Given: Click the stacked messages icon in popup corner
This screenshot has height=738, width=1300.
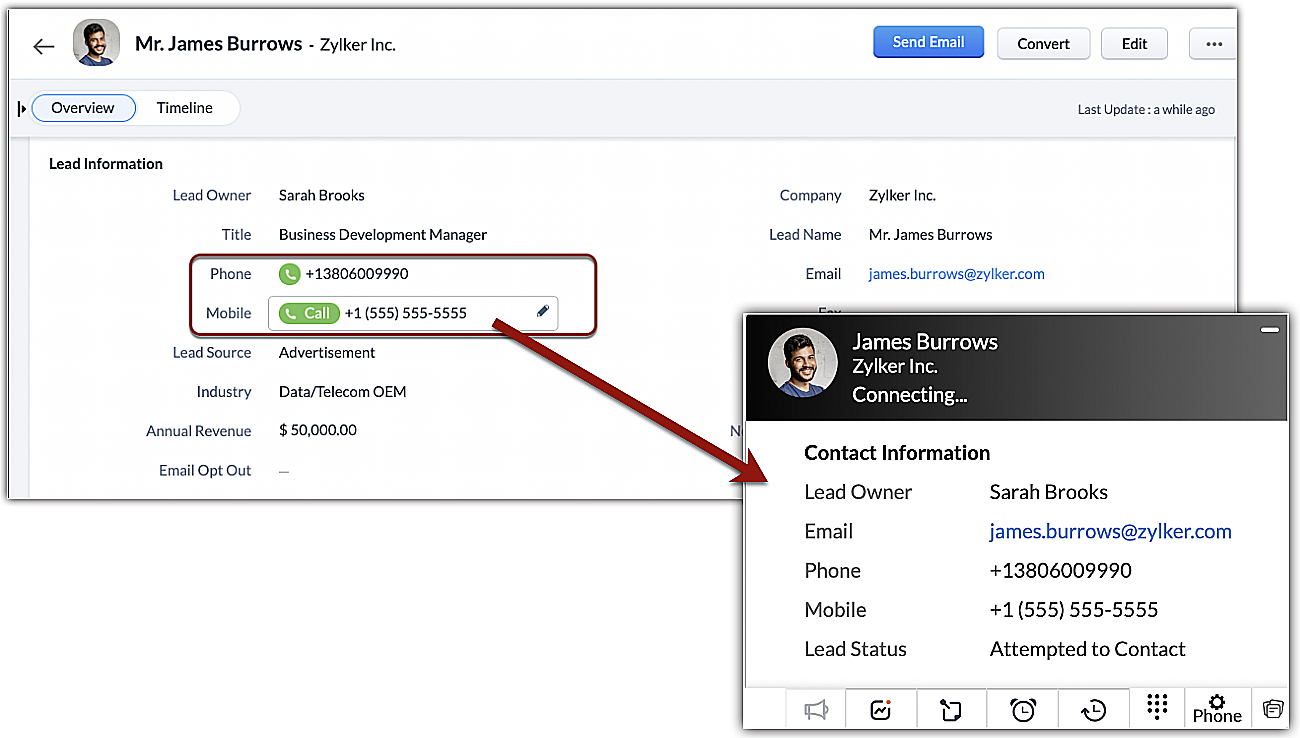Looking at the screenshot, I should [1272, 709].
